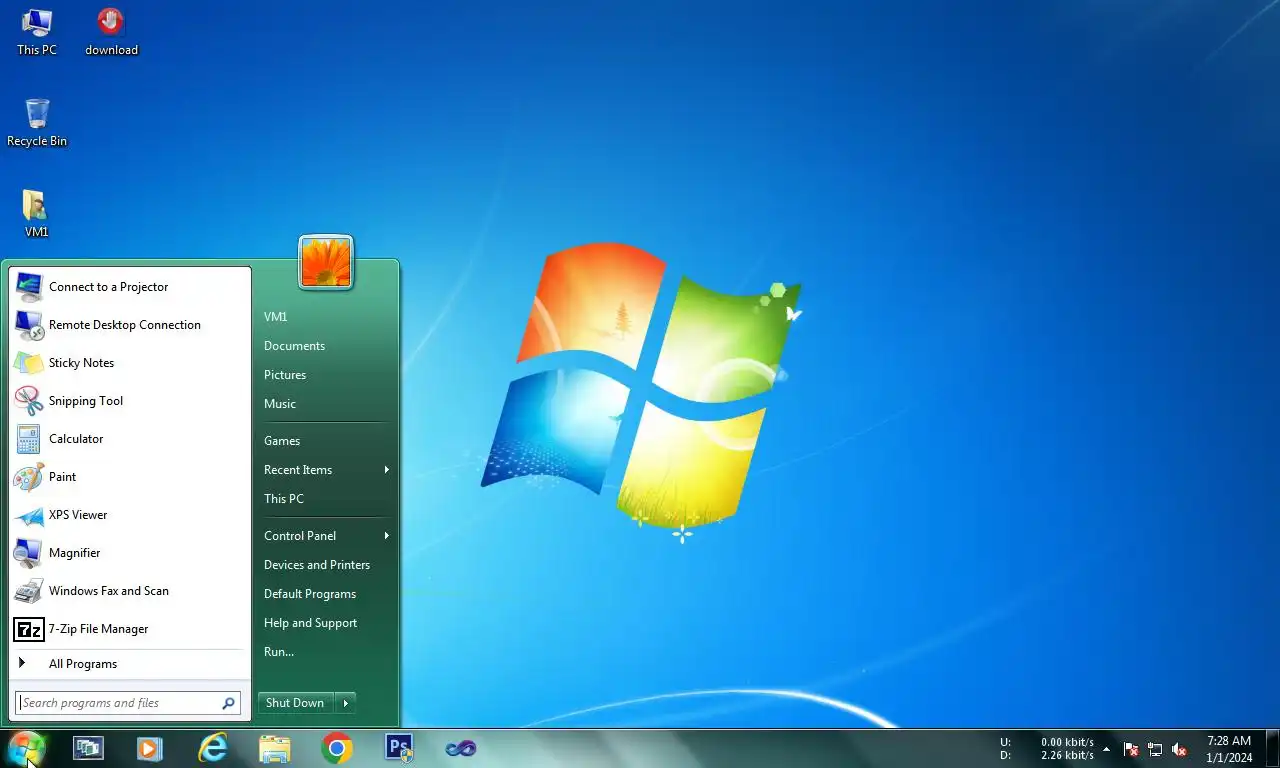Open Pictures from Start menu
Screen dimensions: 1280x768
pos(326,375)
